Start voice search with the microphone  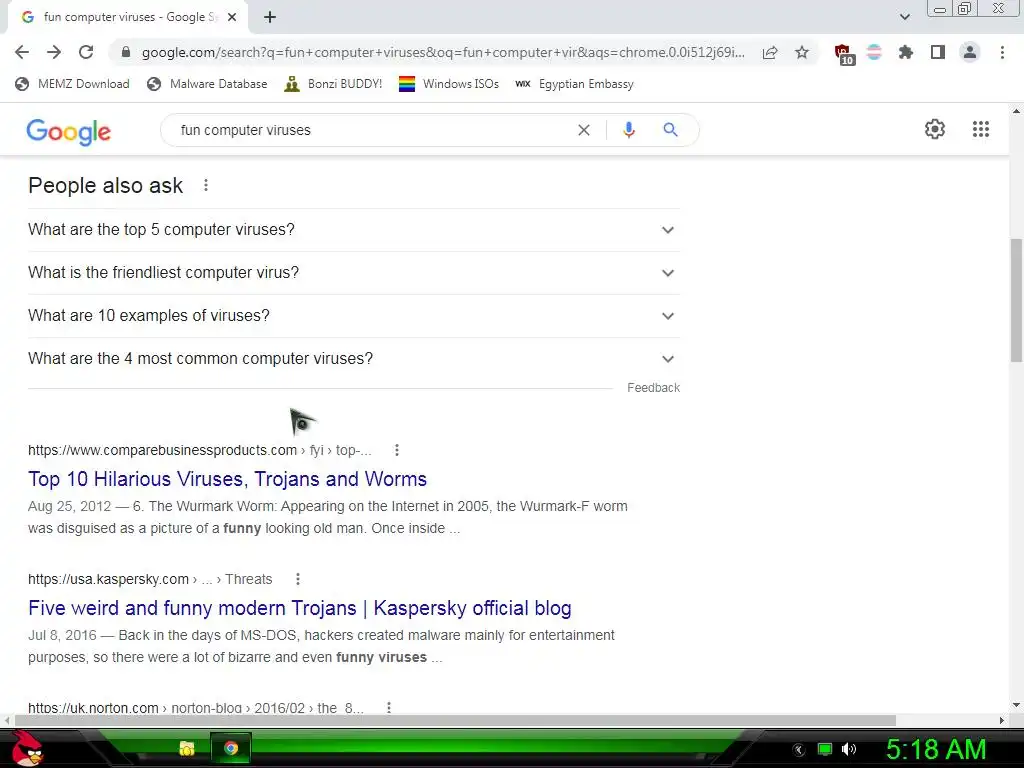click(628, 130)
